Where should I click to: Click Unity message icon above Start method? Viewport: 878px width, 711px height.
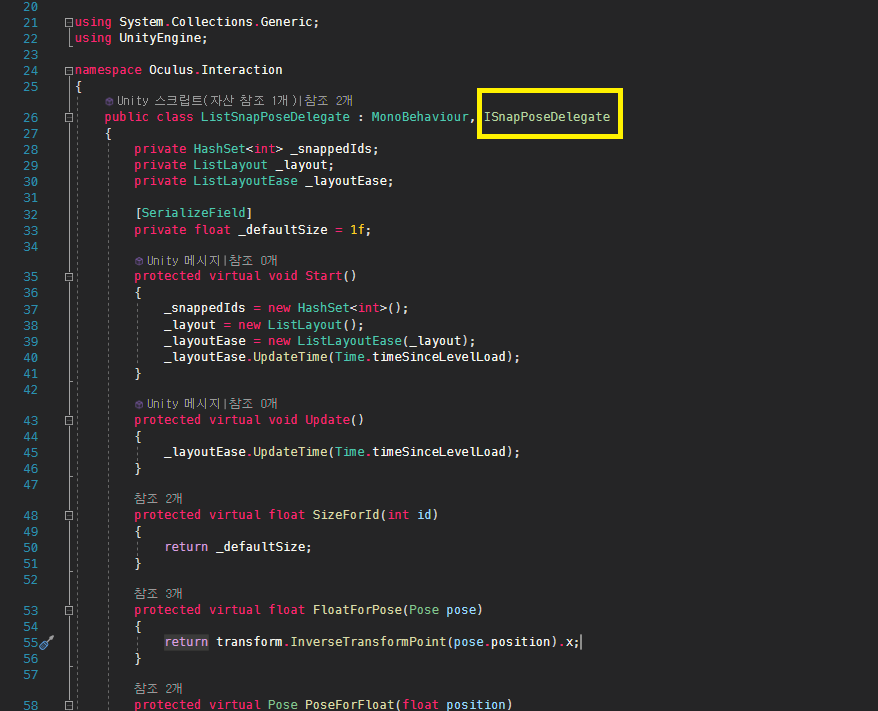[x=139, y=261]
